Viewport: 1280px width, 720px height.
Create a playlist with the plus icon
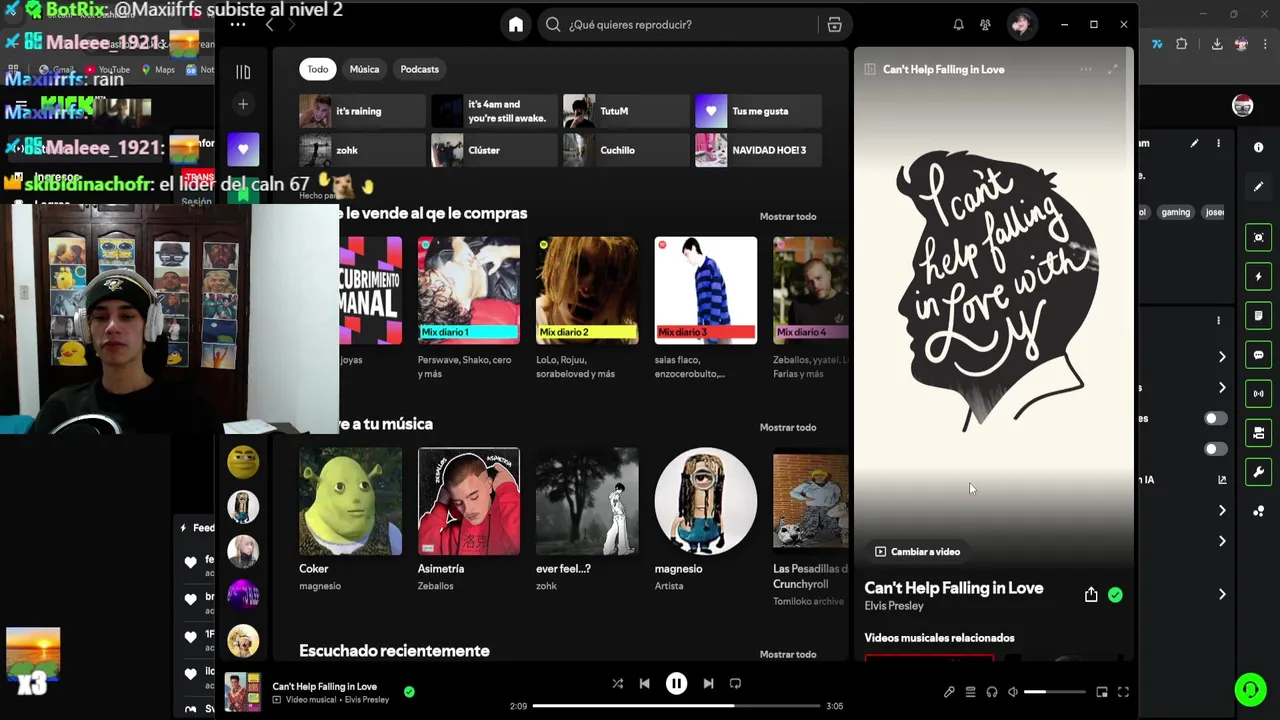pos(243,104)
